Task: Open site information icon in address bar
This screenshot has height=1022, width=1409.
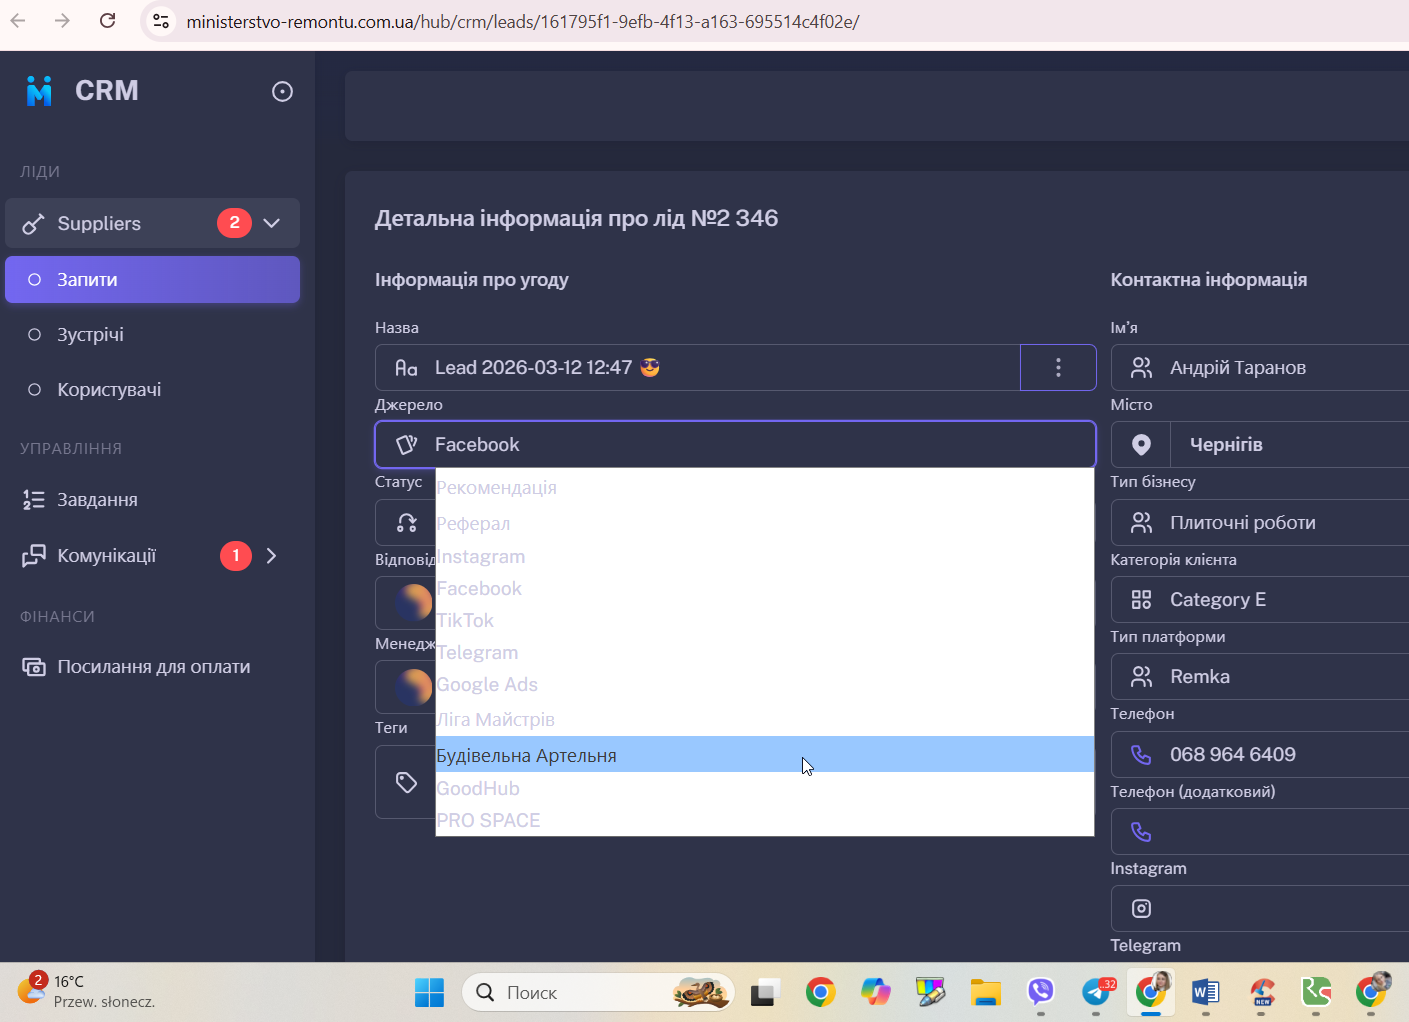Action: (160, 21)
